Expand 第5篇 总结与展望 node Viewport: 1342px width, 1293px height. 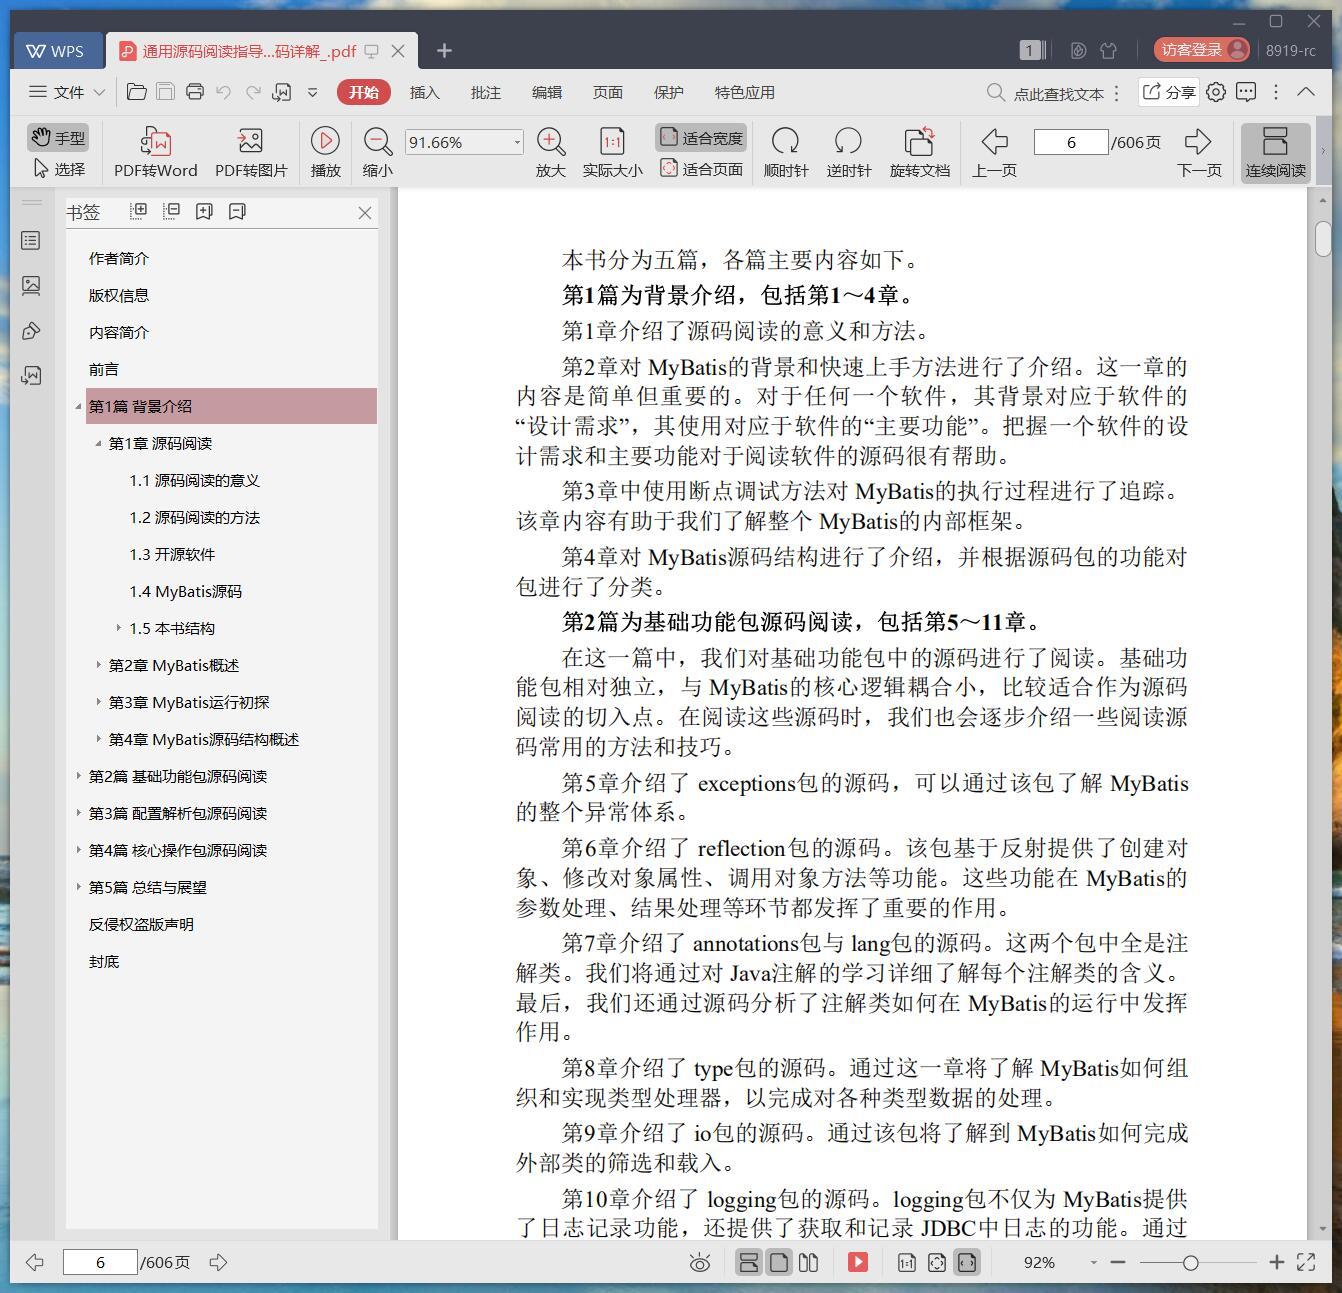click(78, 887)
